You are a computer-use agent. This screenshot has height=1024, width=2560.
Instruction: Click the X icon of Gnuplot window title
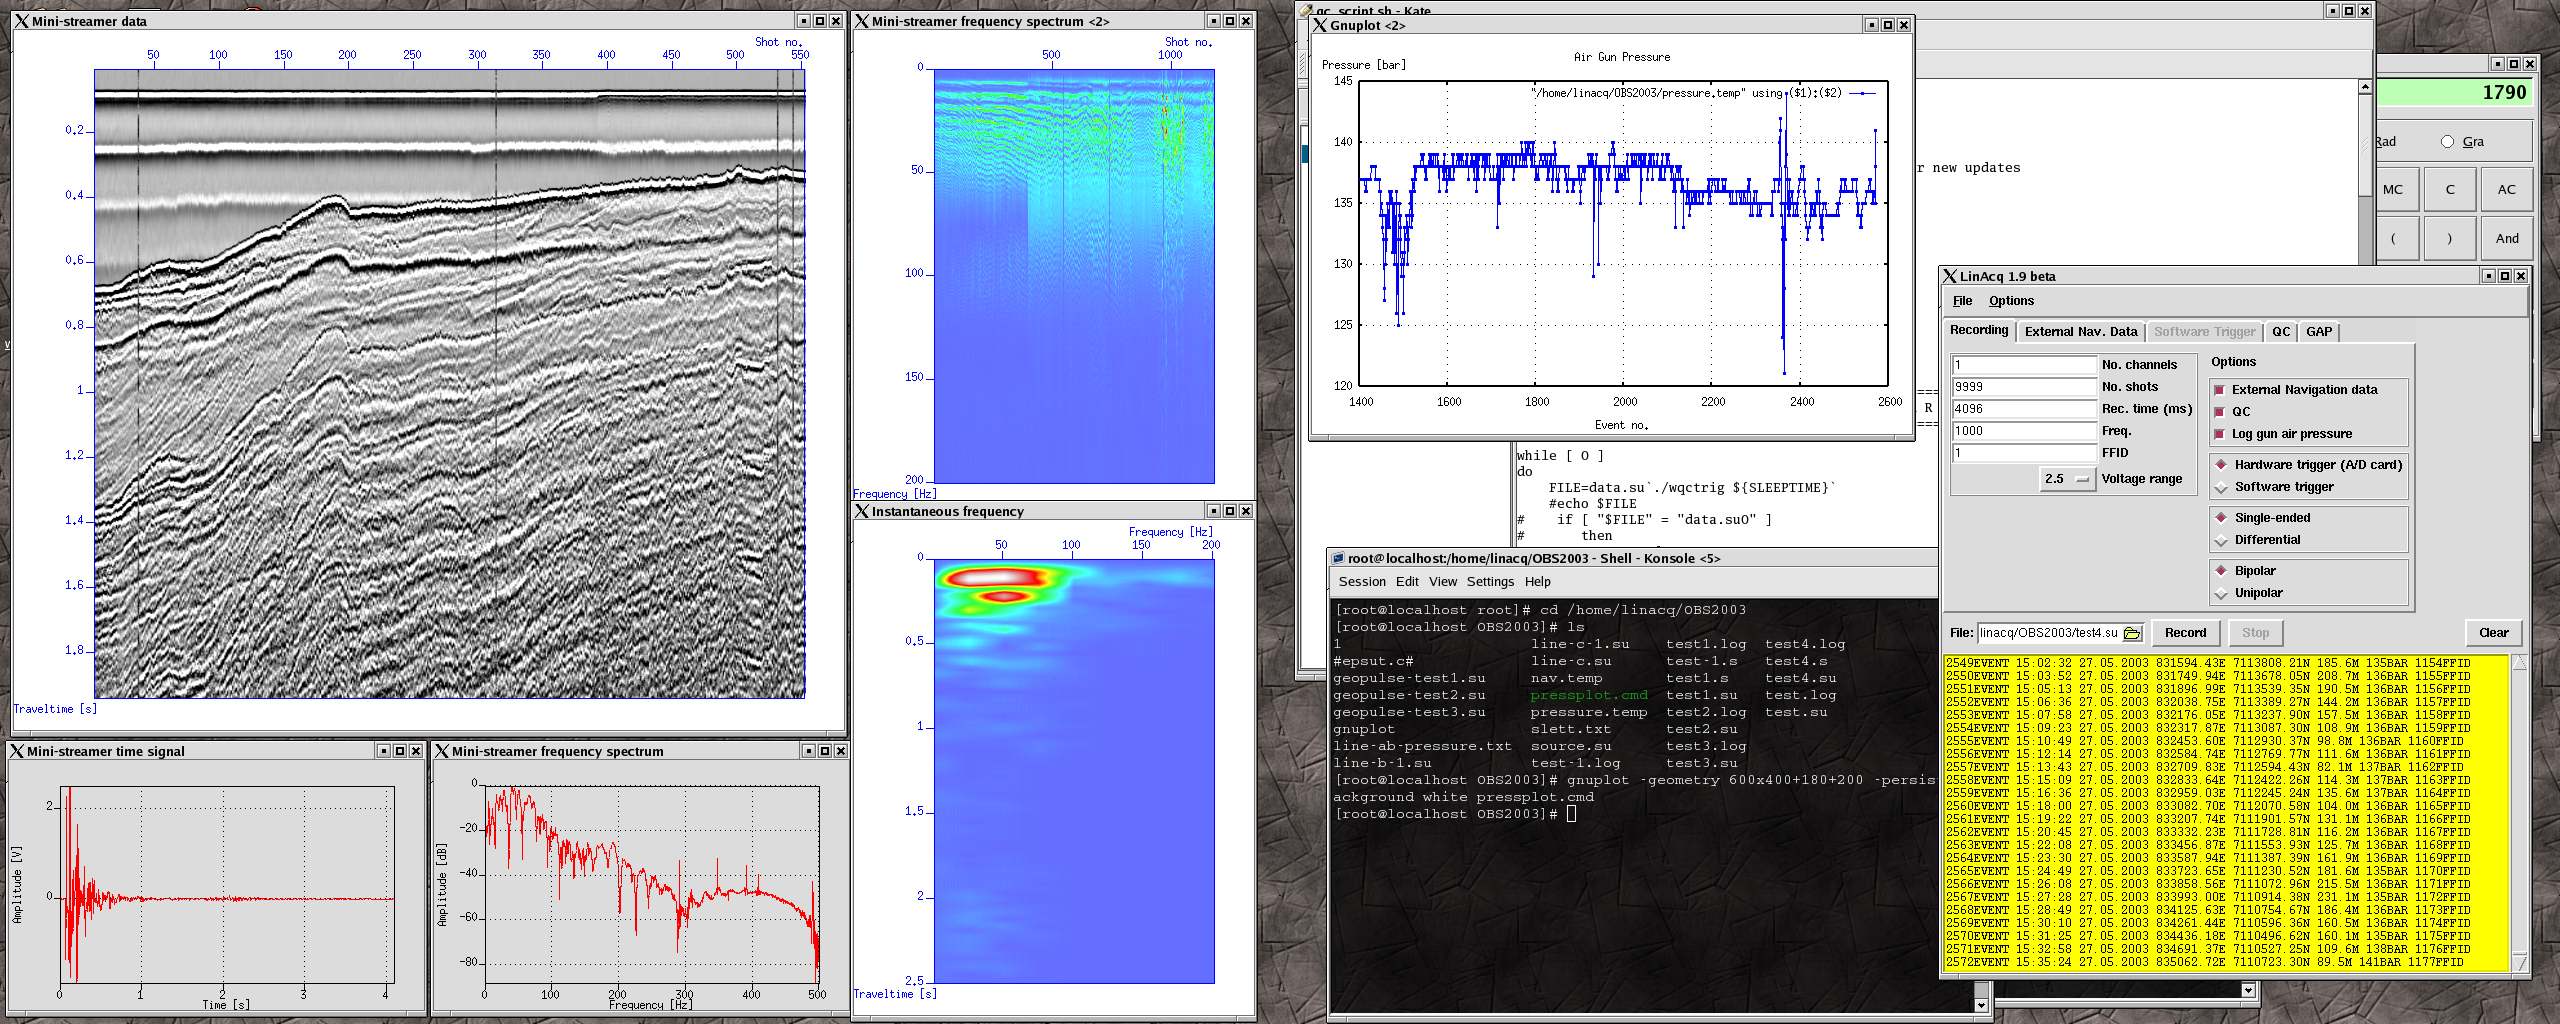pos(1320,25)
